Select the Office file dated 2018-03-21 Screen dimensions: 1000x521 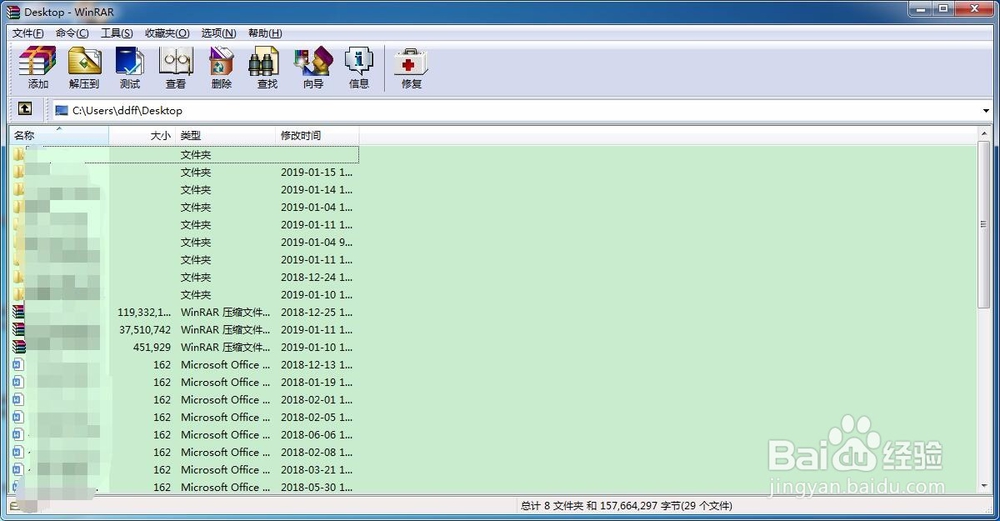click(x=184, y=469)
